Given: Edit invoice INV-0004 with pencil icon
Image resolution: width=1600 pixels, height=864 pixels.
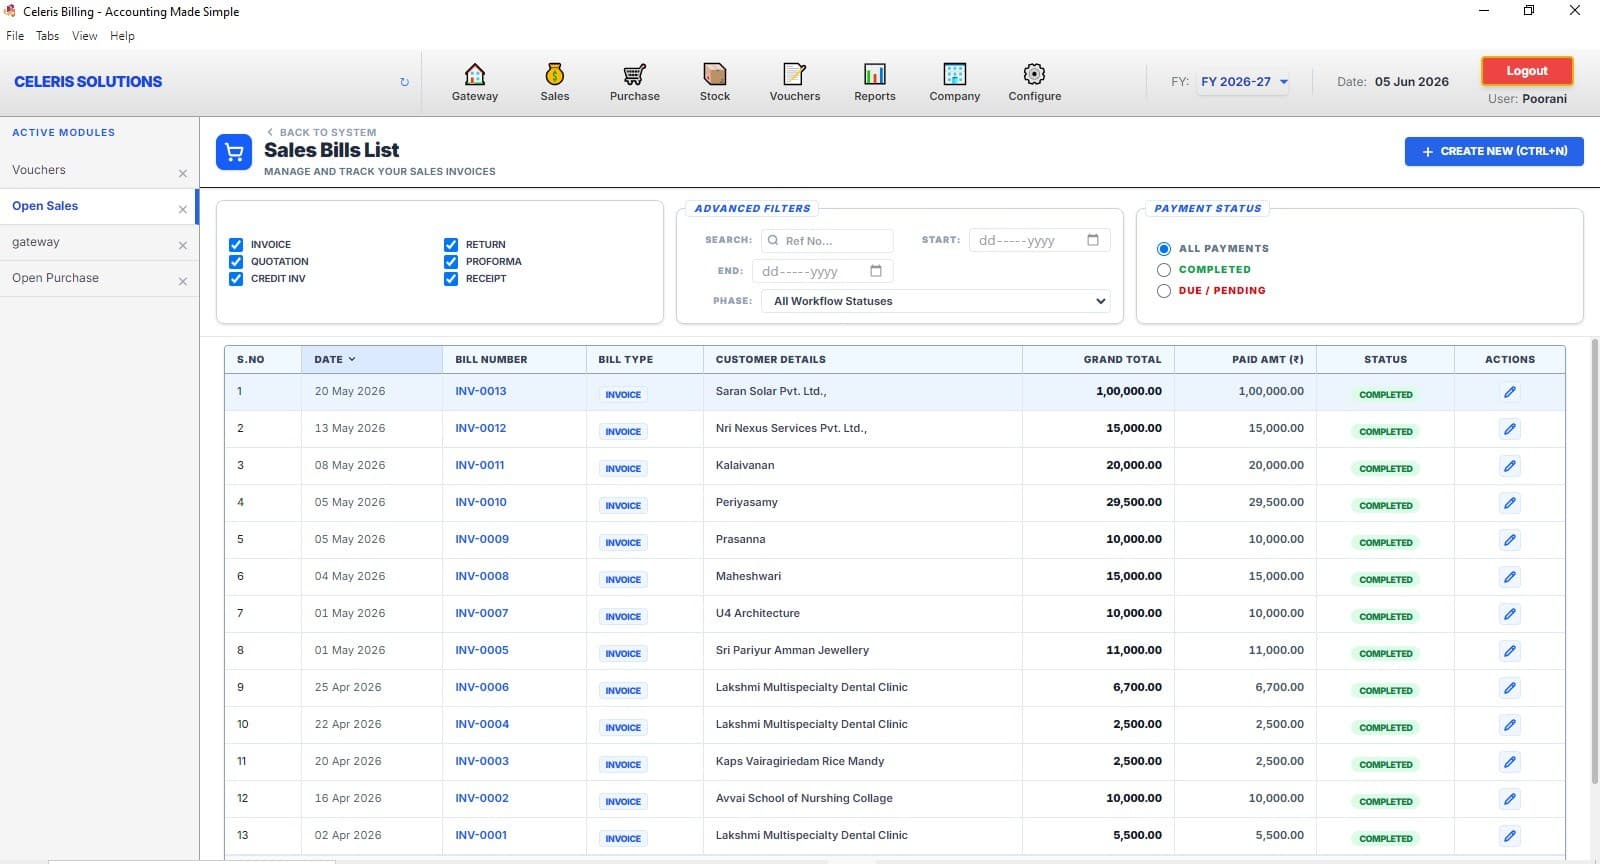Looking at the screenshot, I should (x=1510, y=725).
